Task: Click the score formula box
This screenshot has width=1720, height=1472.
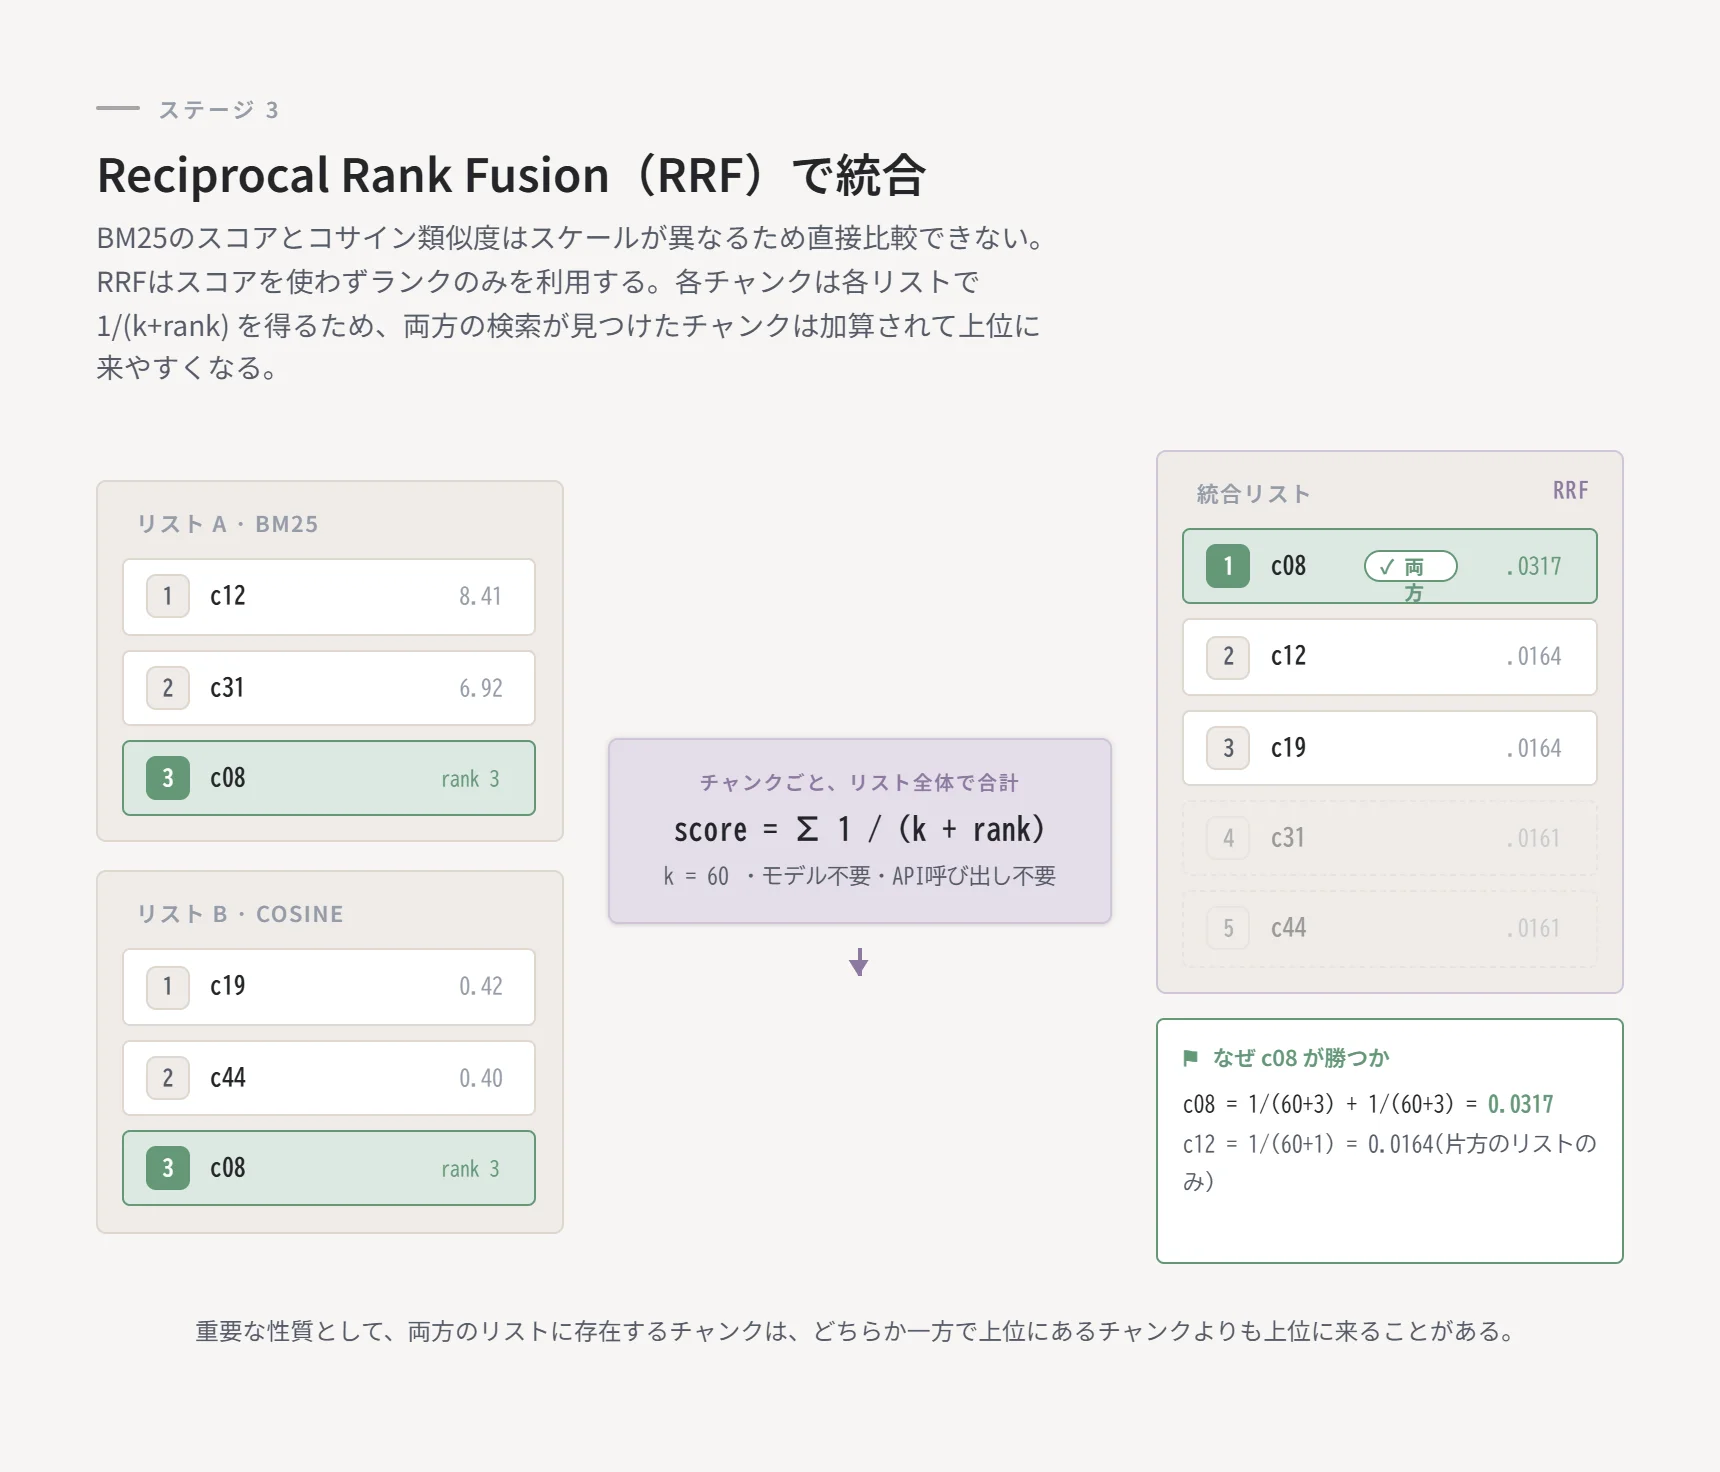Action: (x=860, y=831)
